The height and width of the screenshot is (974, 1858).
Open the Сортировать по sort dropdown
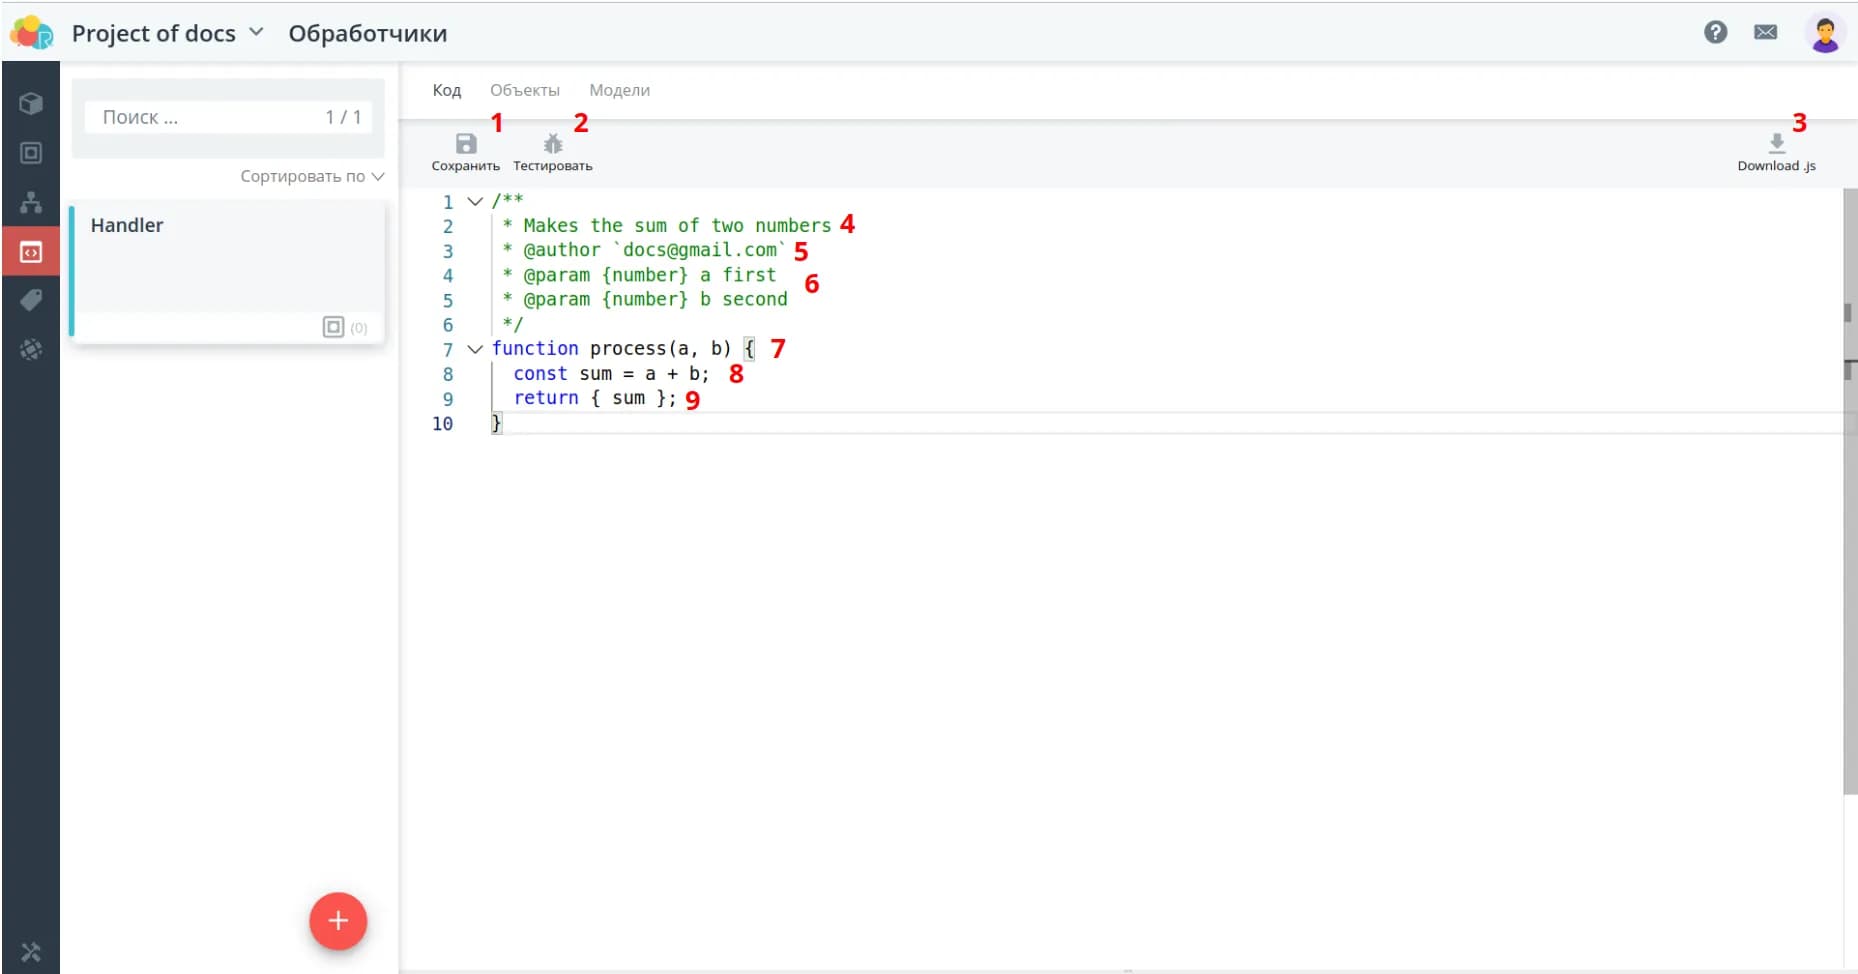311,176
